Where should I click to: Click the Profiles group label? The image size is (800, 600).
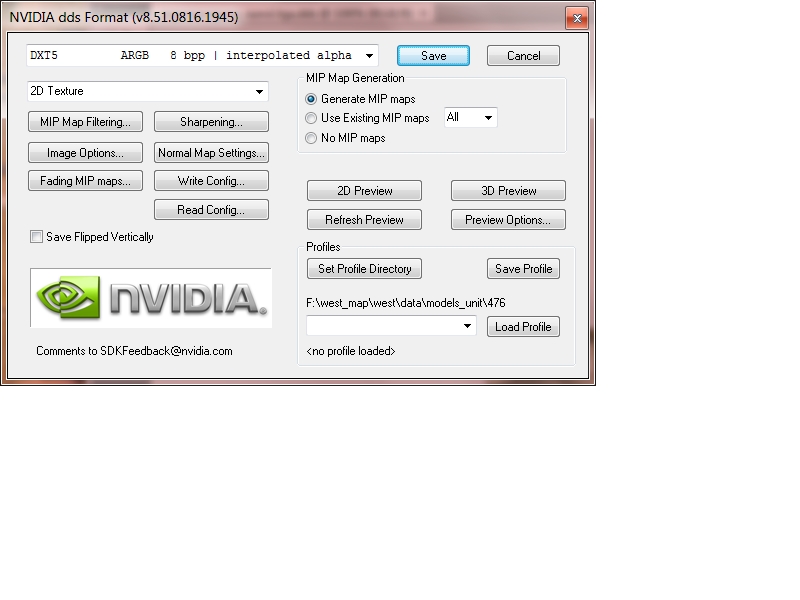(323, 247)
